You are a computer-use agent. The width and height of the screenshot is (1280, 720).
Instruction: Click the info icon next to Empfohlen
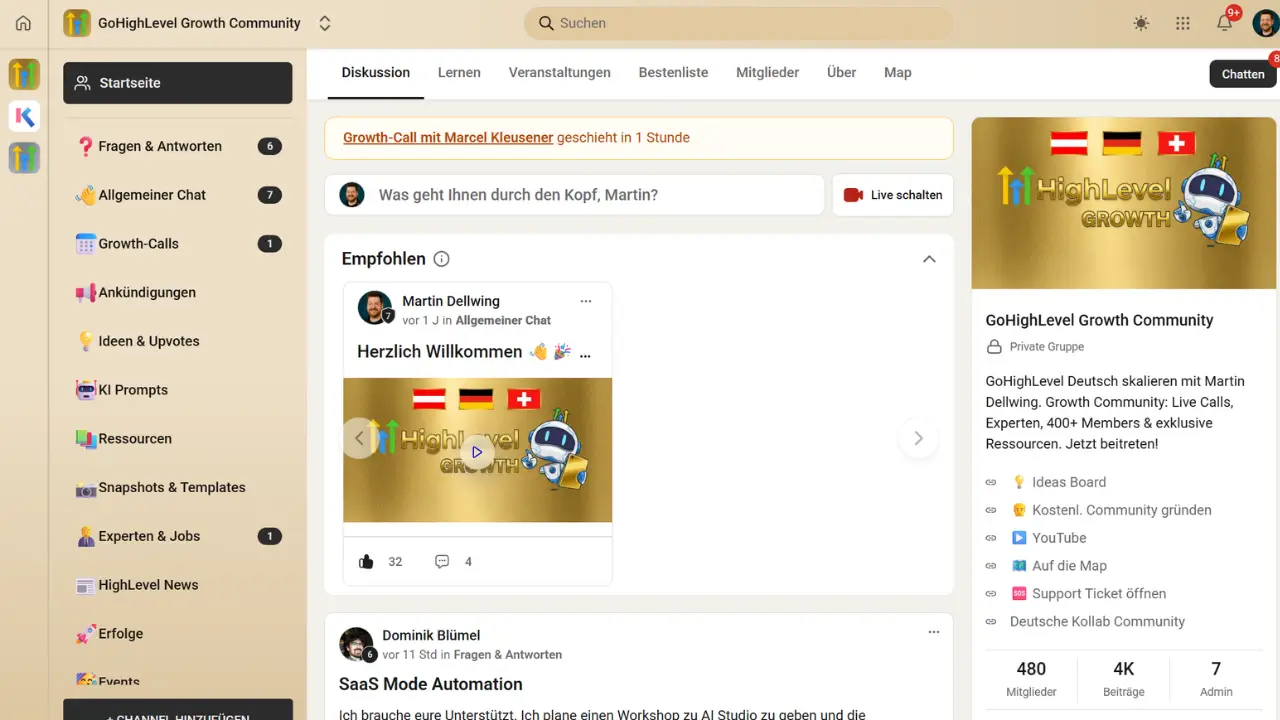(x=441, y=259)
